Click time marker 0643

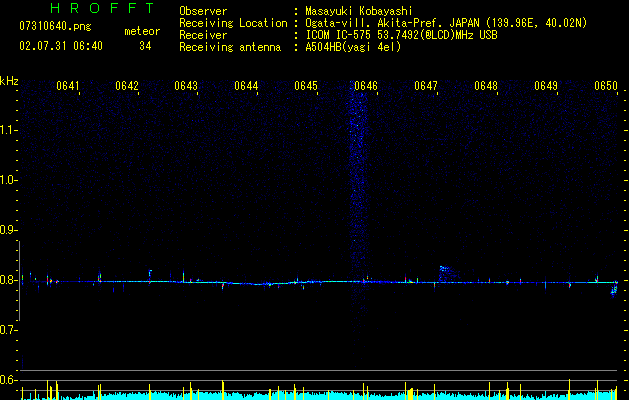(x=186, y=86)
